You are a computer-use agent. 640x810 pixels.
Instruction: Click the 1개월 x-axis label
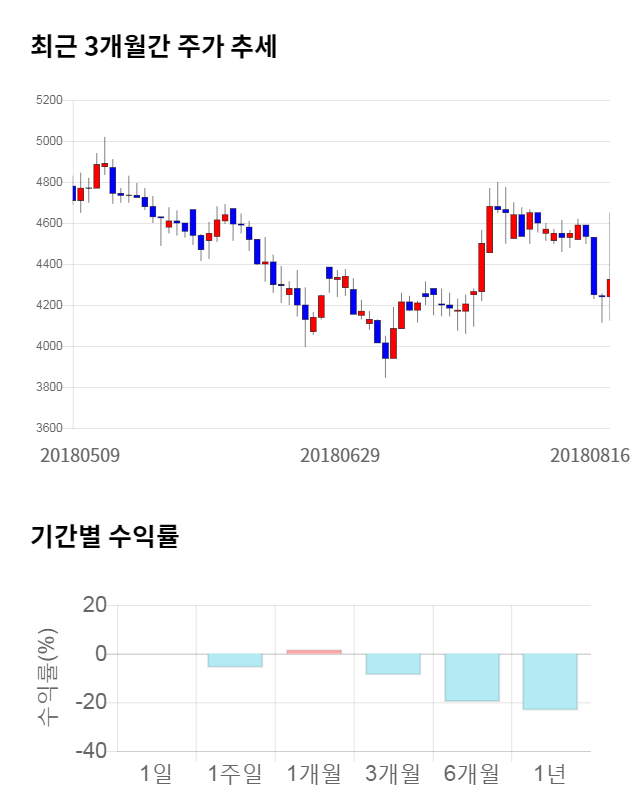[x=314, y=774]
